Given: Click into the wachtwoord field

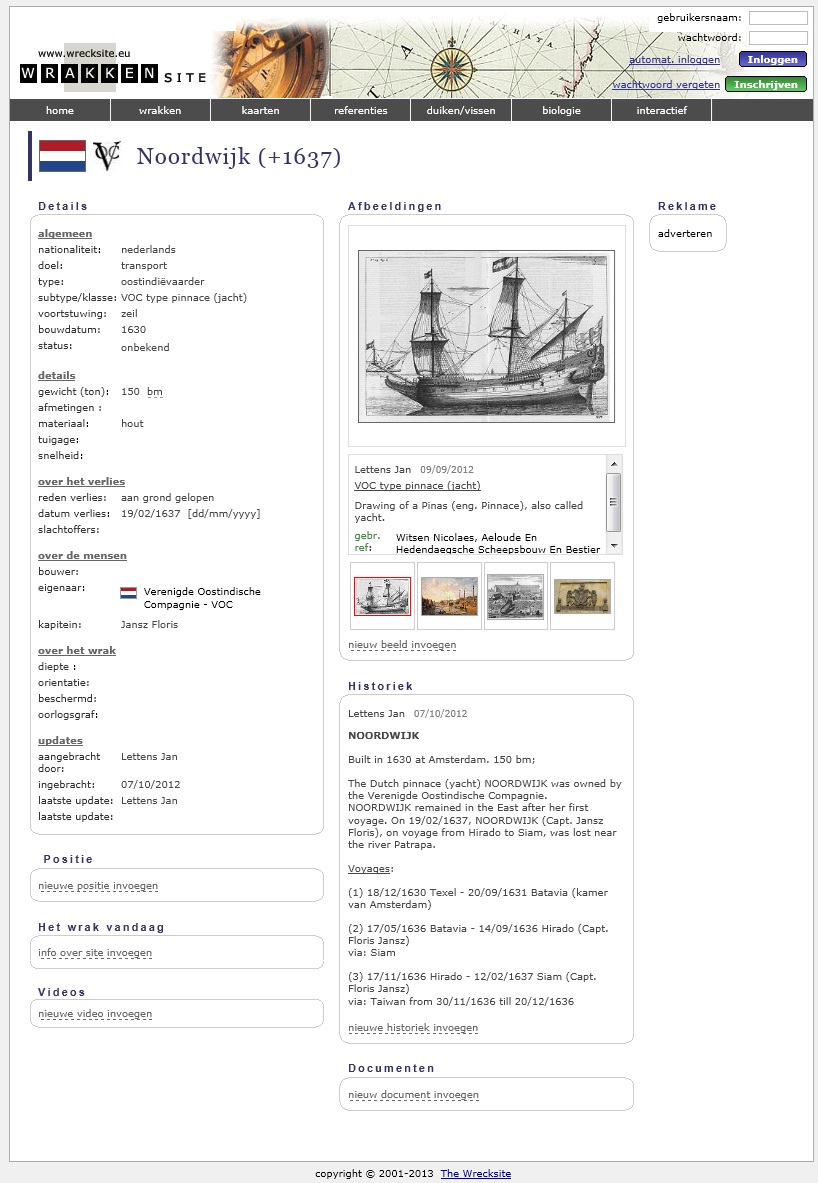Looking at the screenshot, I should 777,38.
